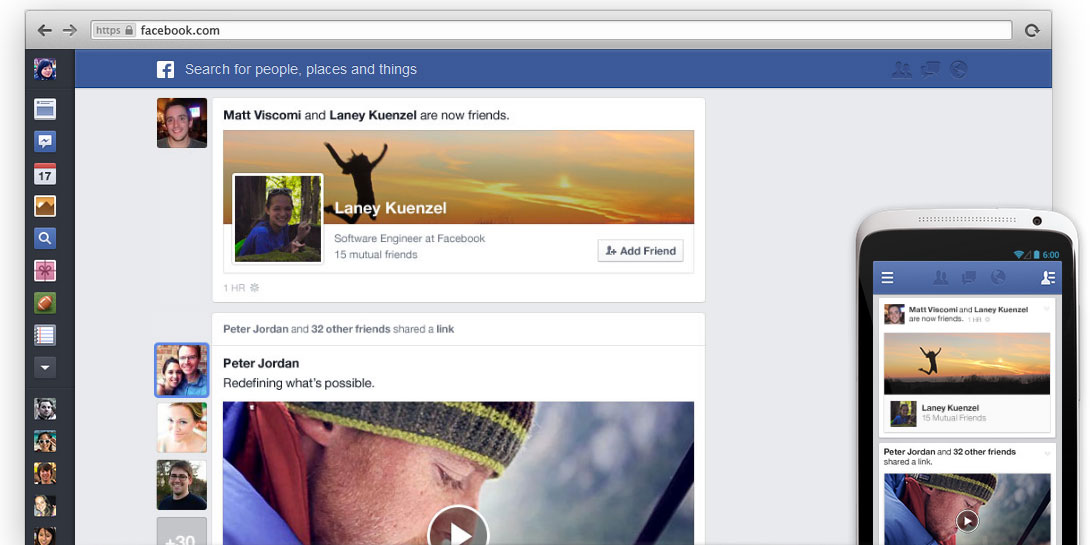Select the blonde woman avatar thumbnail
The height and width of the screenshot is (545, 1090).
point(182,428)
